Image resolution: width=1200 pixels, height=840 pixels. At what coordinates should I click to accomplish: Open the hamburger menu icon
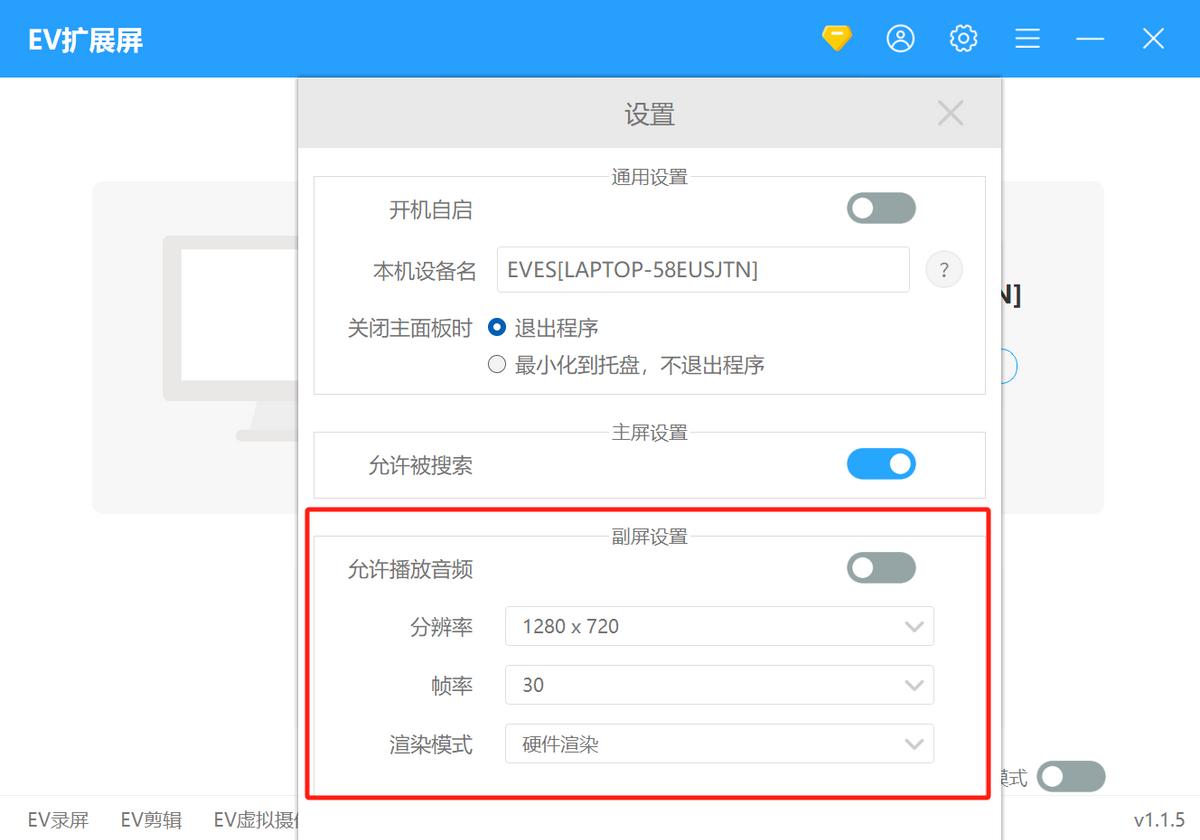tap(1027, 39)
